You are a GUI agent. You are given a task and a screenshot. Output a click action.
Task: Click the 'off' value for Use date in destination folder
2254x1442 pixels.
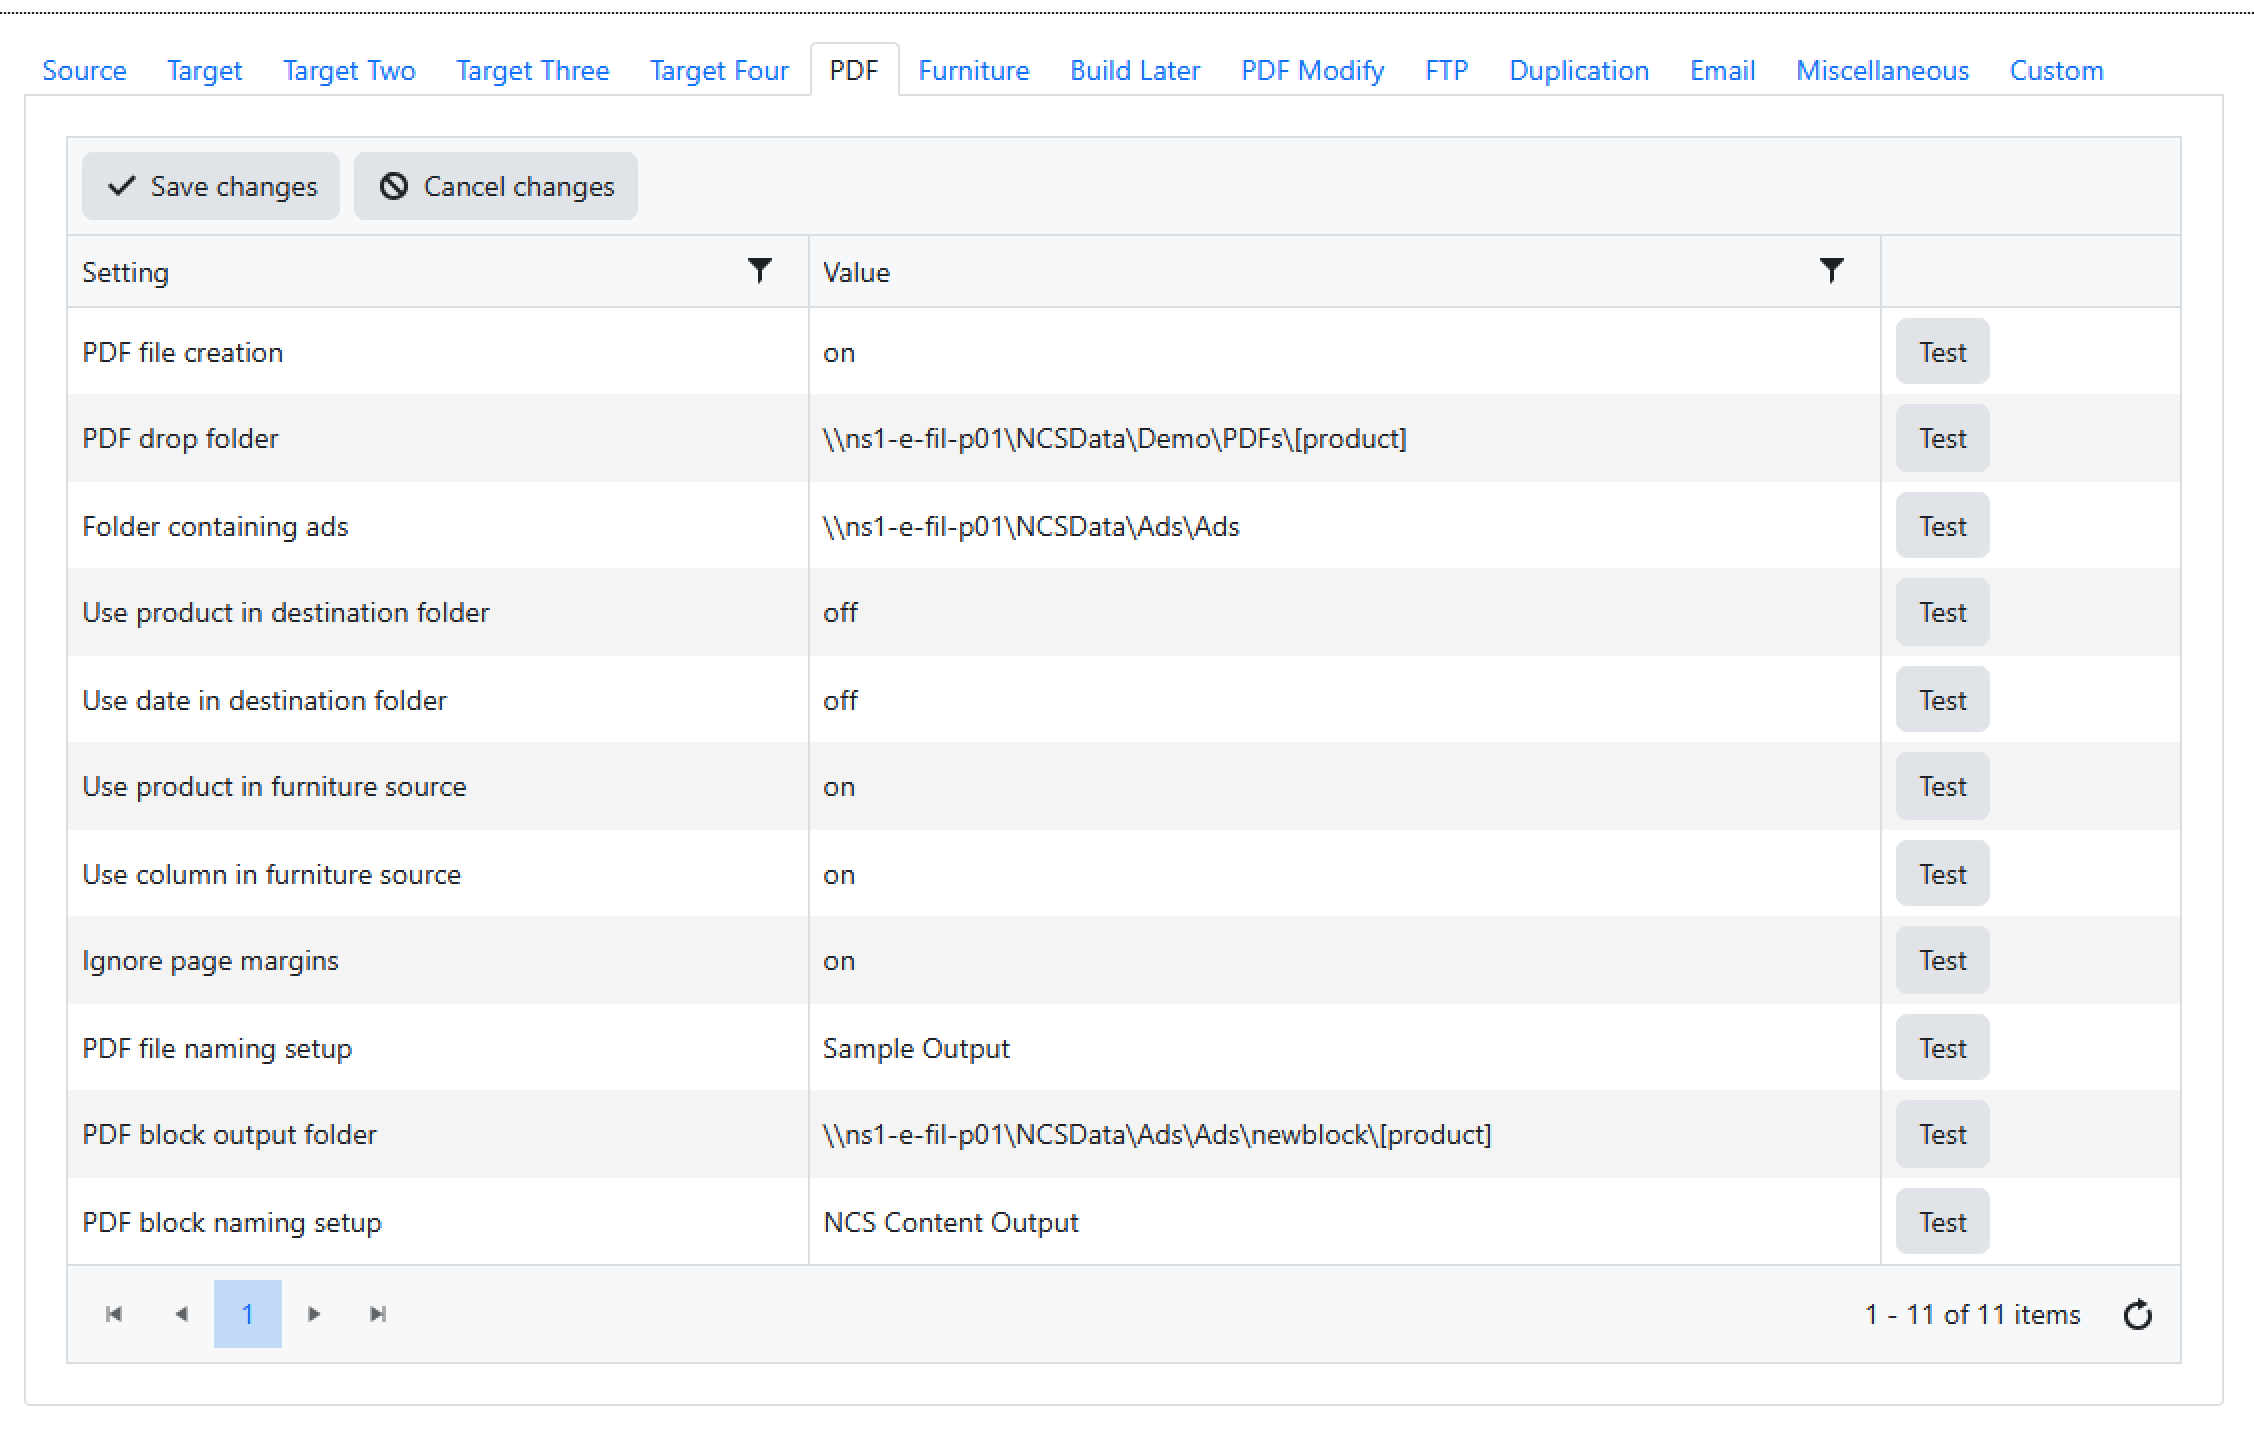840,701
